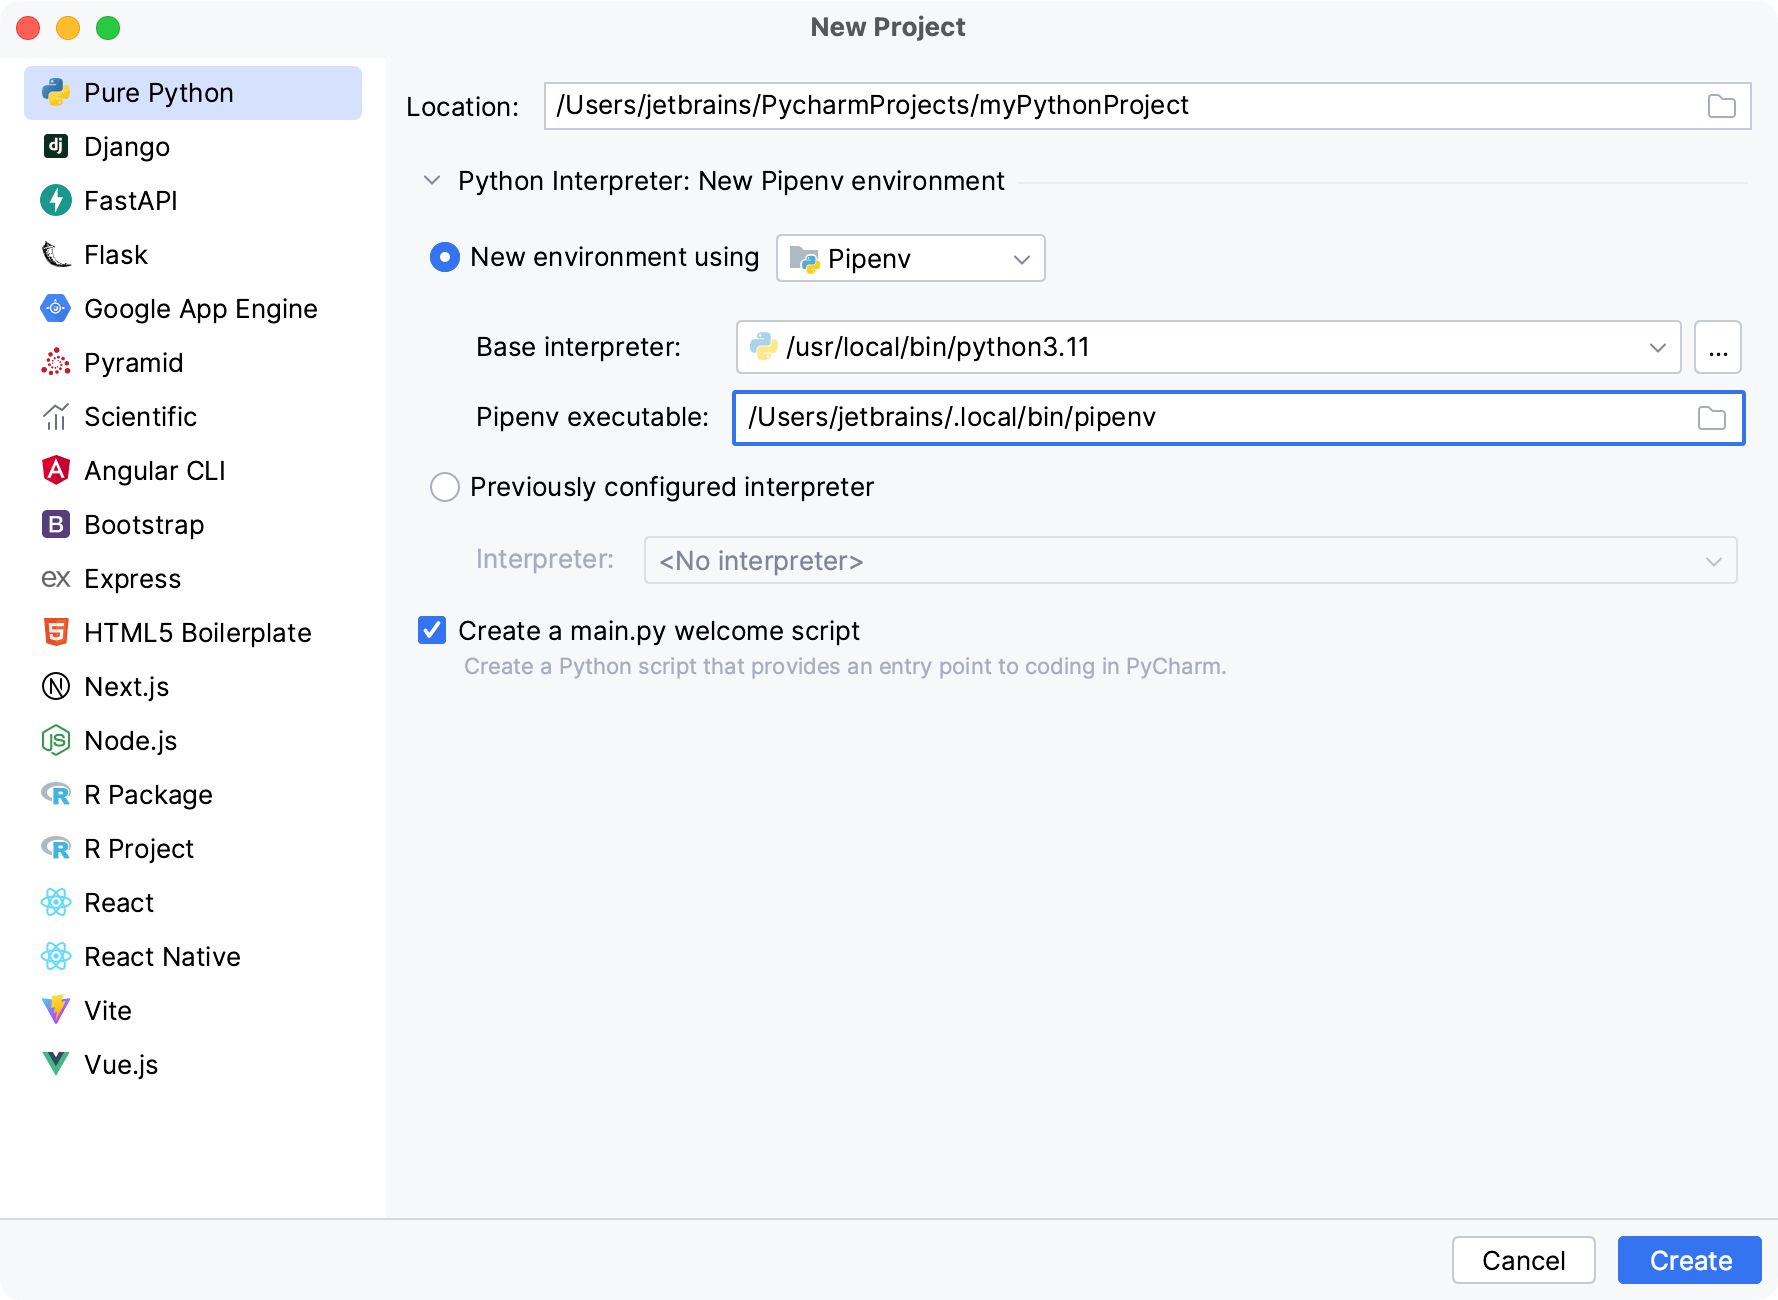Open the Location folder browser icon
1778x1300 pixels.
point(1722,106)
